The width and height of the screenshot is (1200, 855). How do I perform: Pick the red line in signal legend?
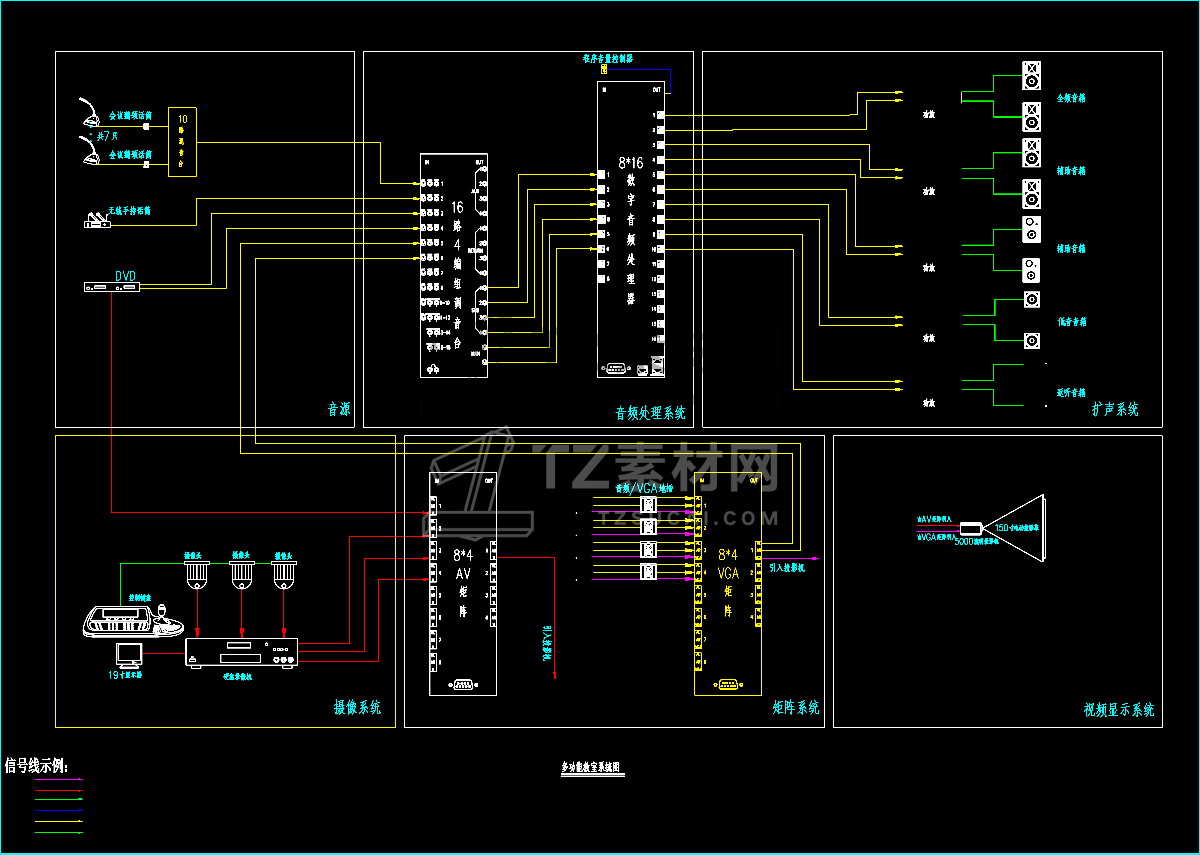pos(58,790)
